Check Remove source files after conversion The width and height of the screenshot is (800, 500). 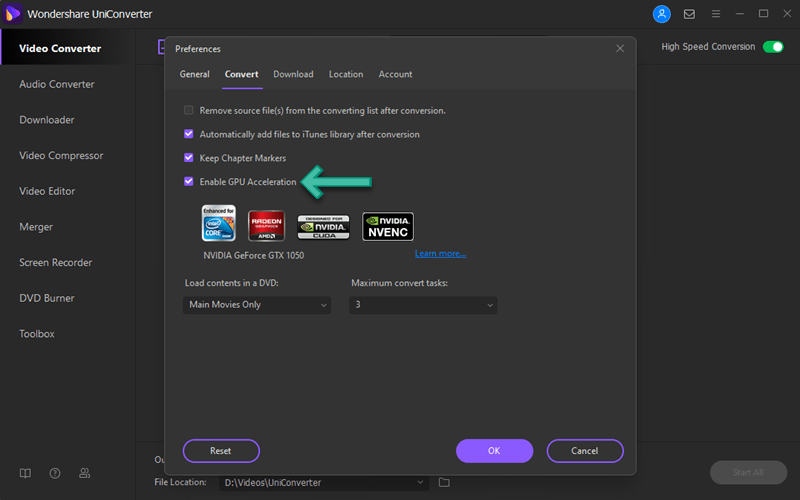pos(188,110)
